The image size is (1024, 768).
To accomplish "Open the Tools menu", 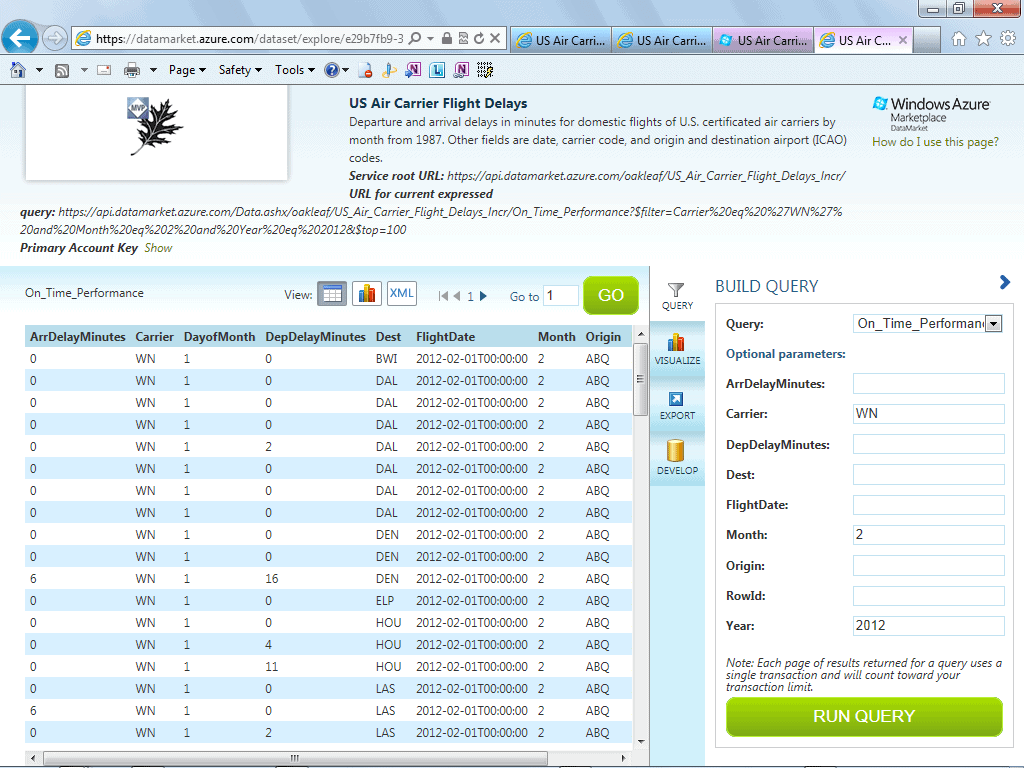I will click(x=295, y=70).
